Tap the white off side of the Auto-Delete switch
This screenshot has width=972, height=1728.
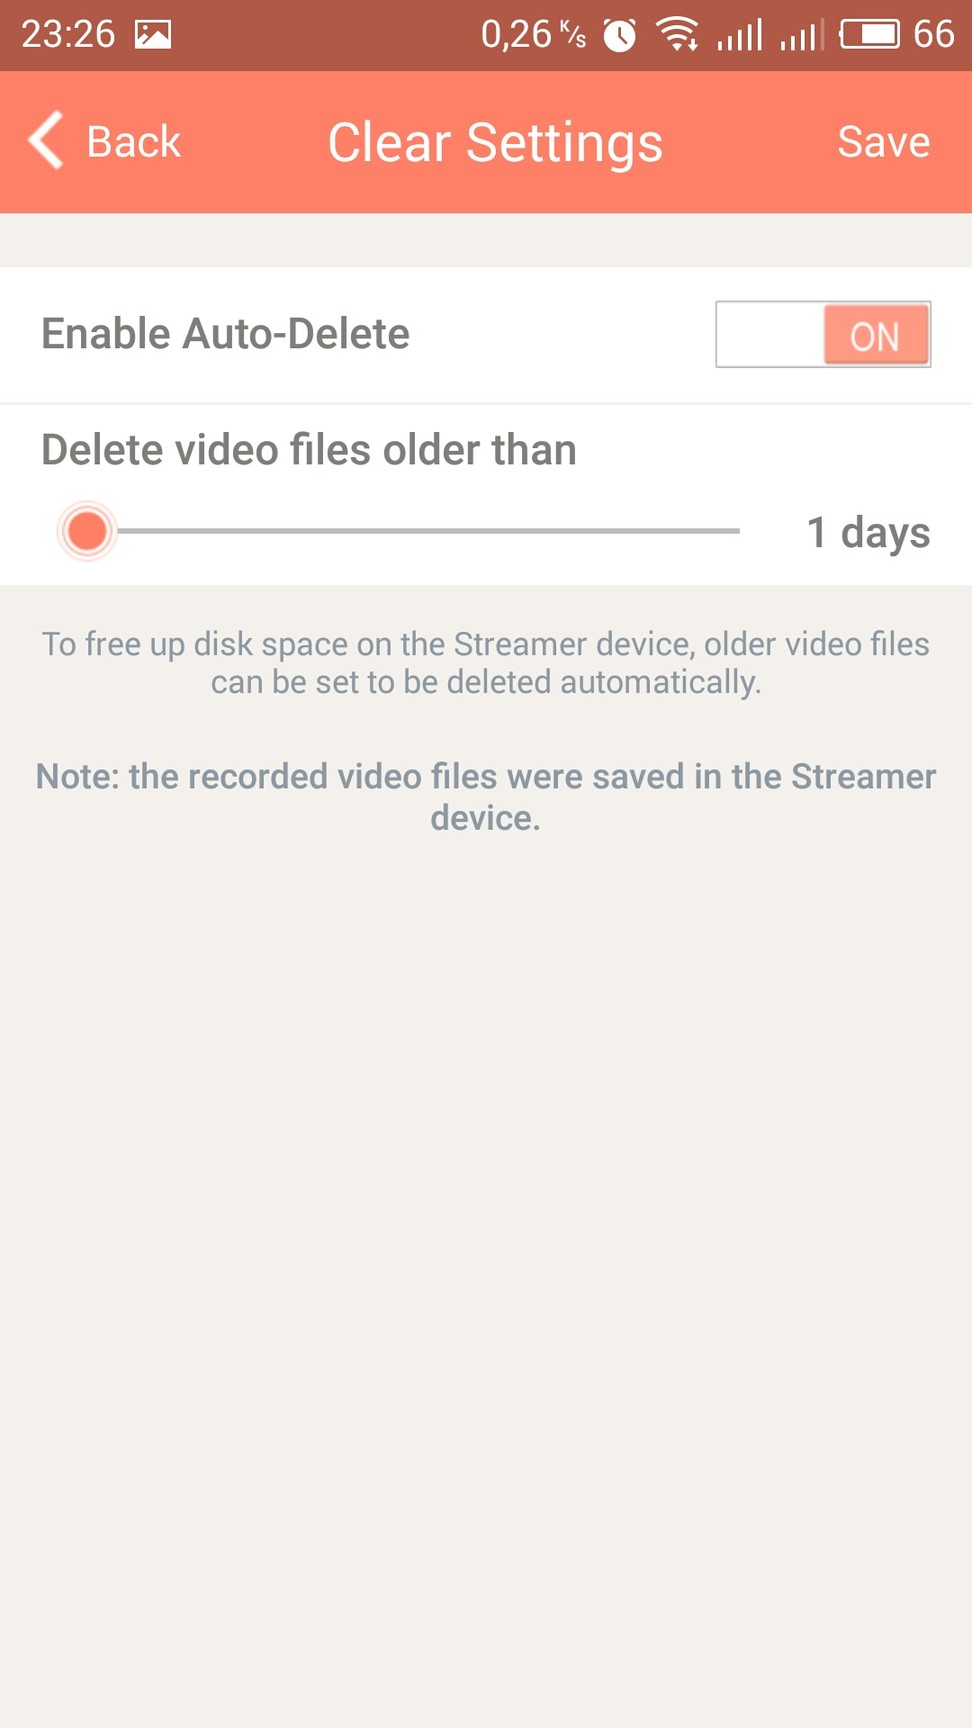[x=770, y=334]
